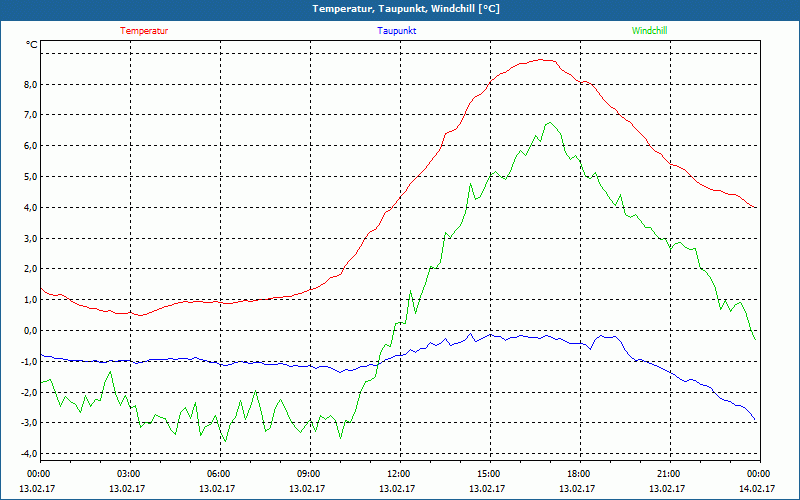800x500 pixels.
Task: Select the 06:00 time label on the x-axis
Action: (219, 474)
